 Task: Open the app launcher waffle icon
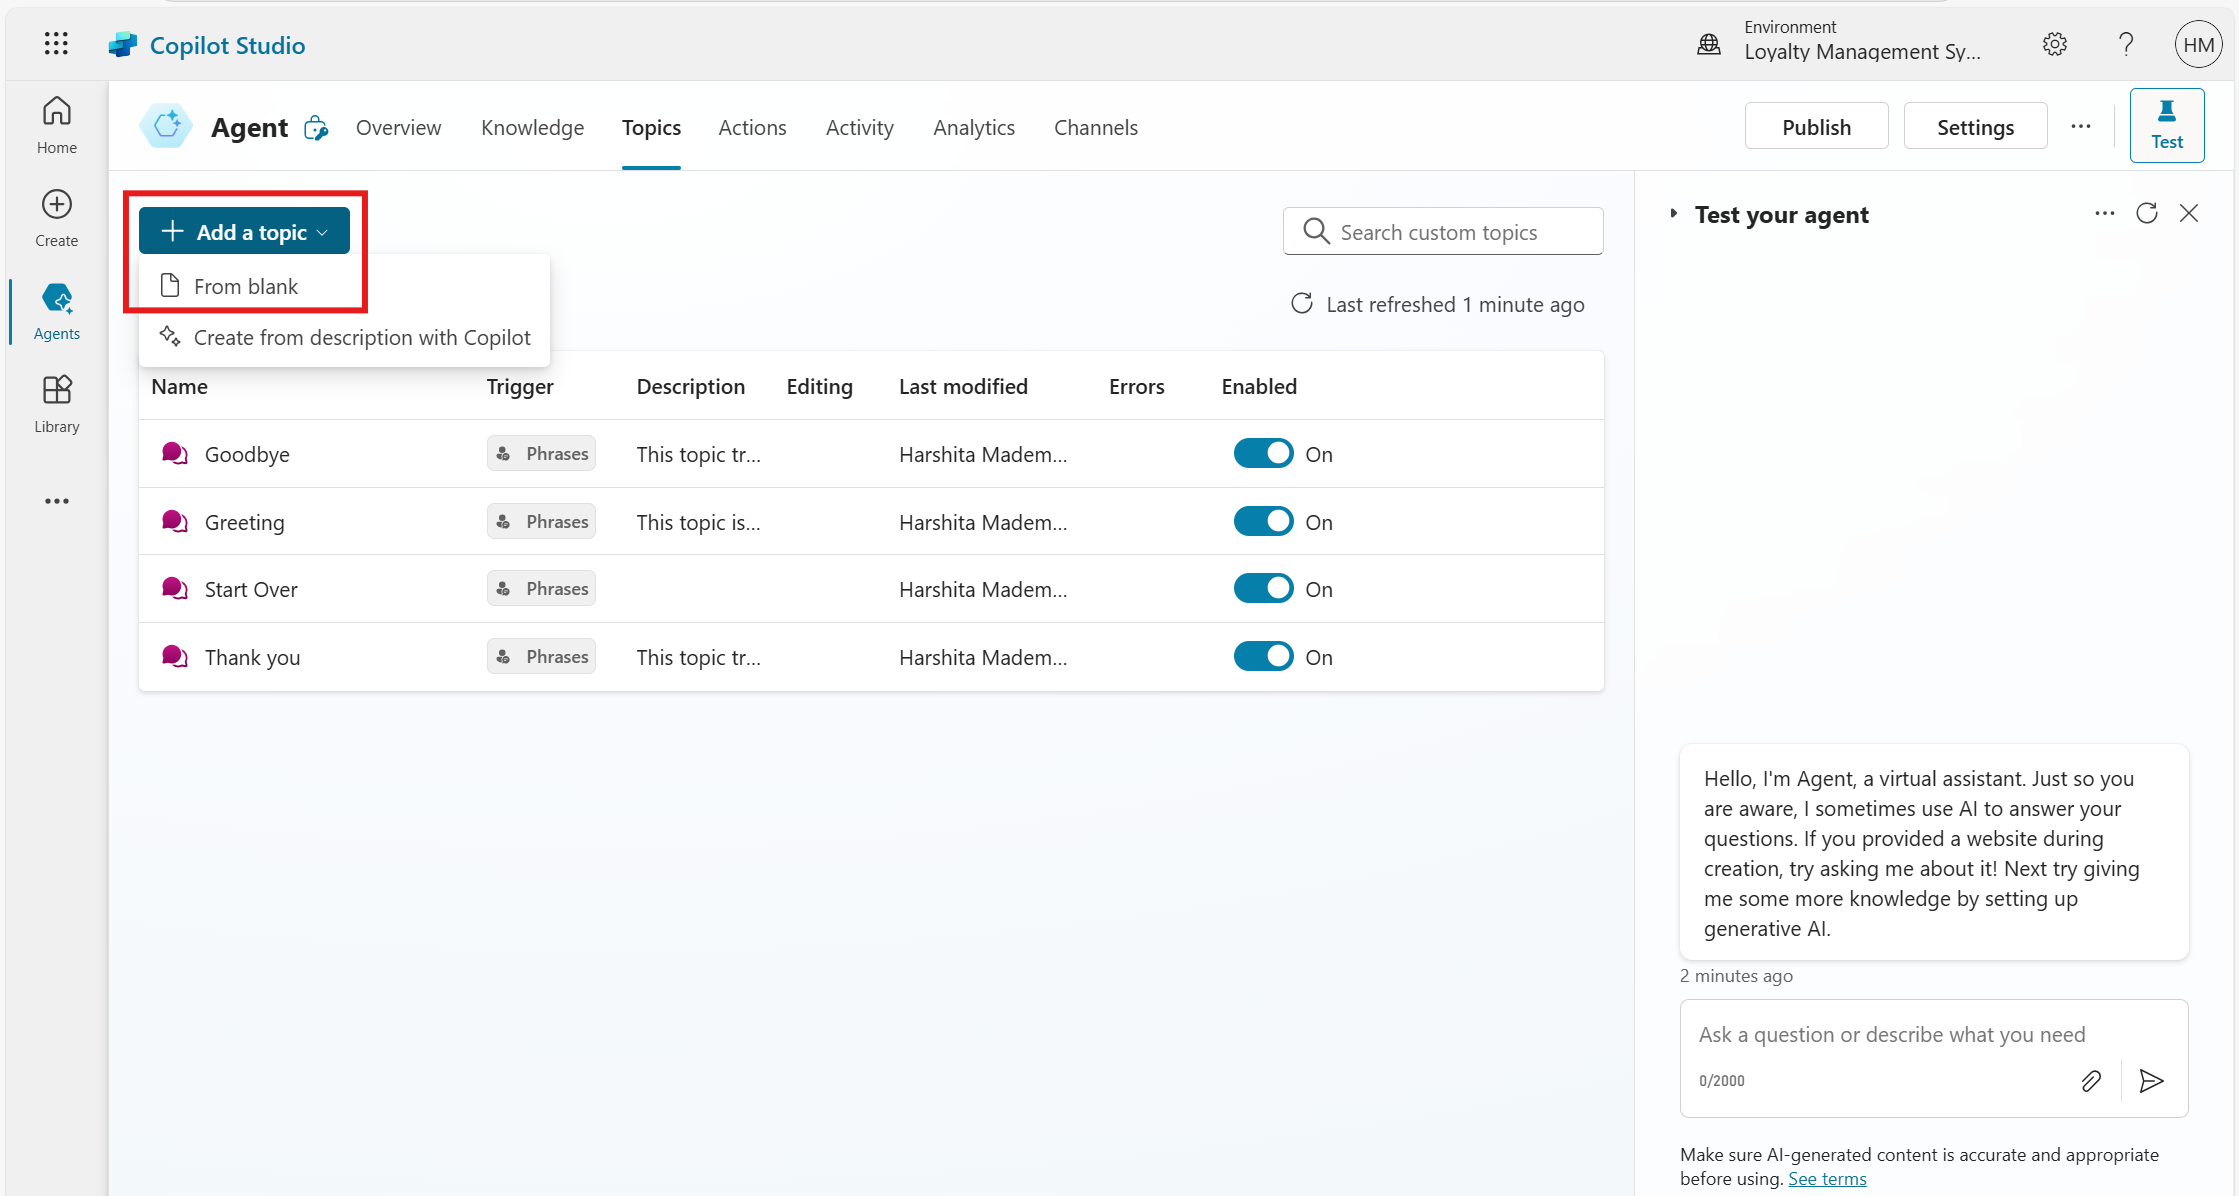click(x=56, y=44)
